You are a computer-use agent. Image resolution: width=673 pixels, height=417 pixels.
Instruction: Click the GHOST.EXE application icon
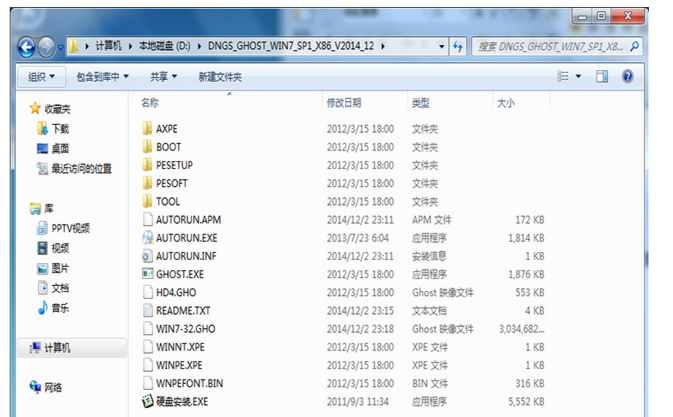pos(147,274)
